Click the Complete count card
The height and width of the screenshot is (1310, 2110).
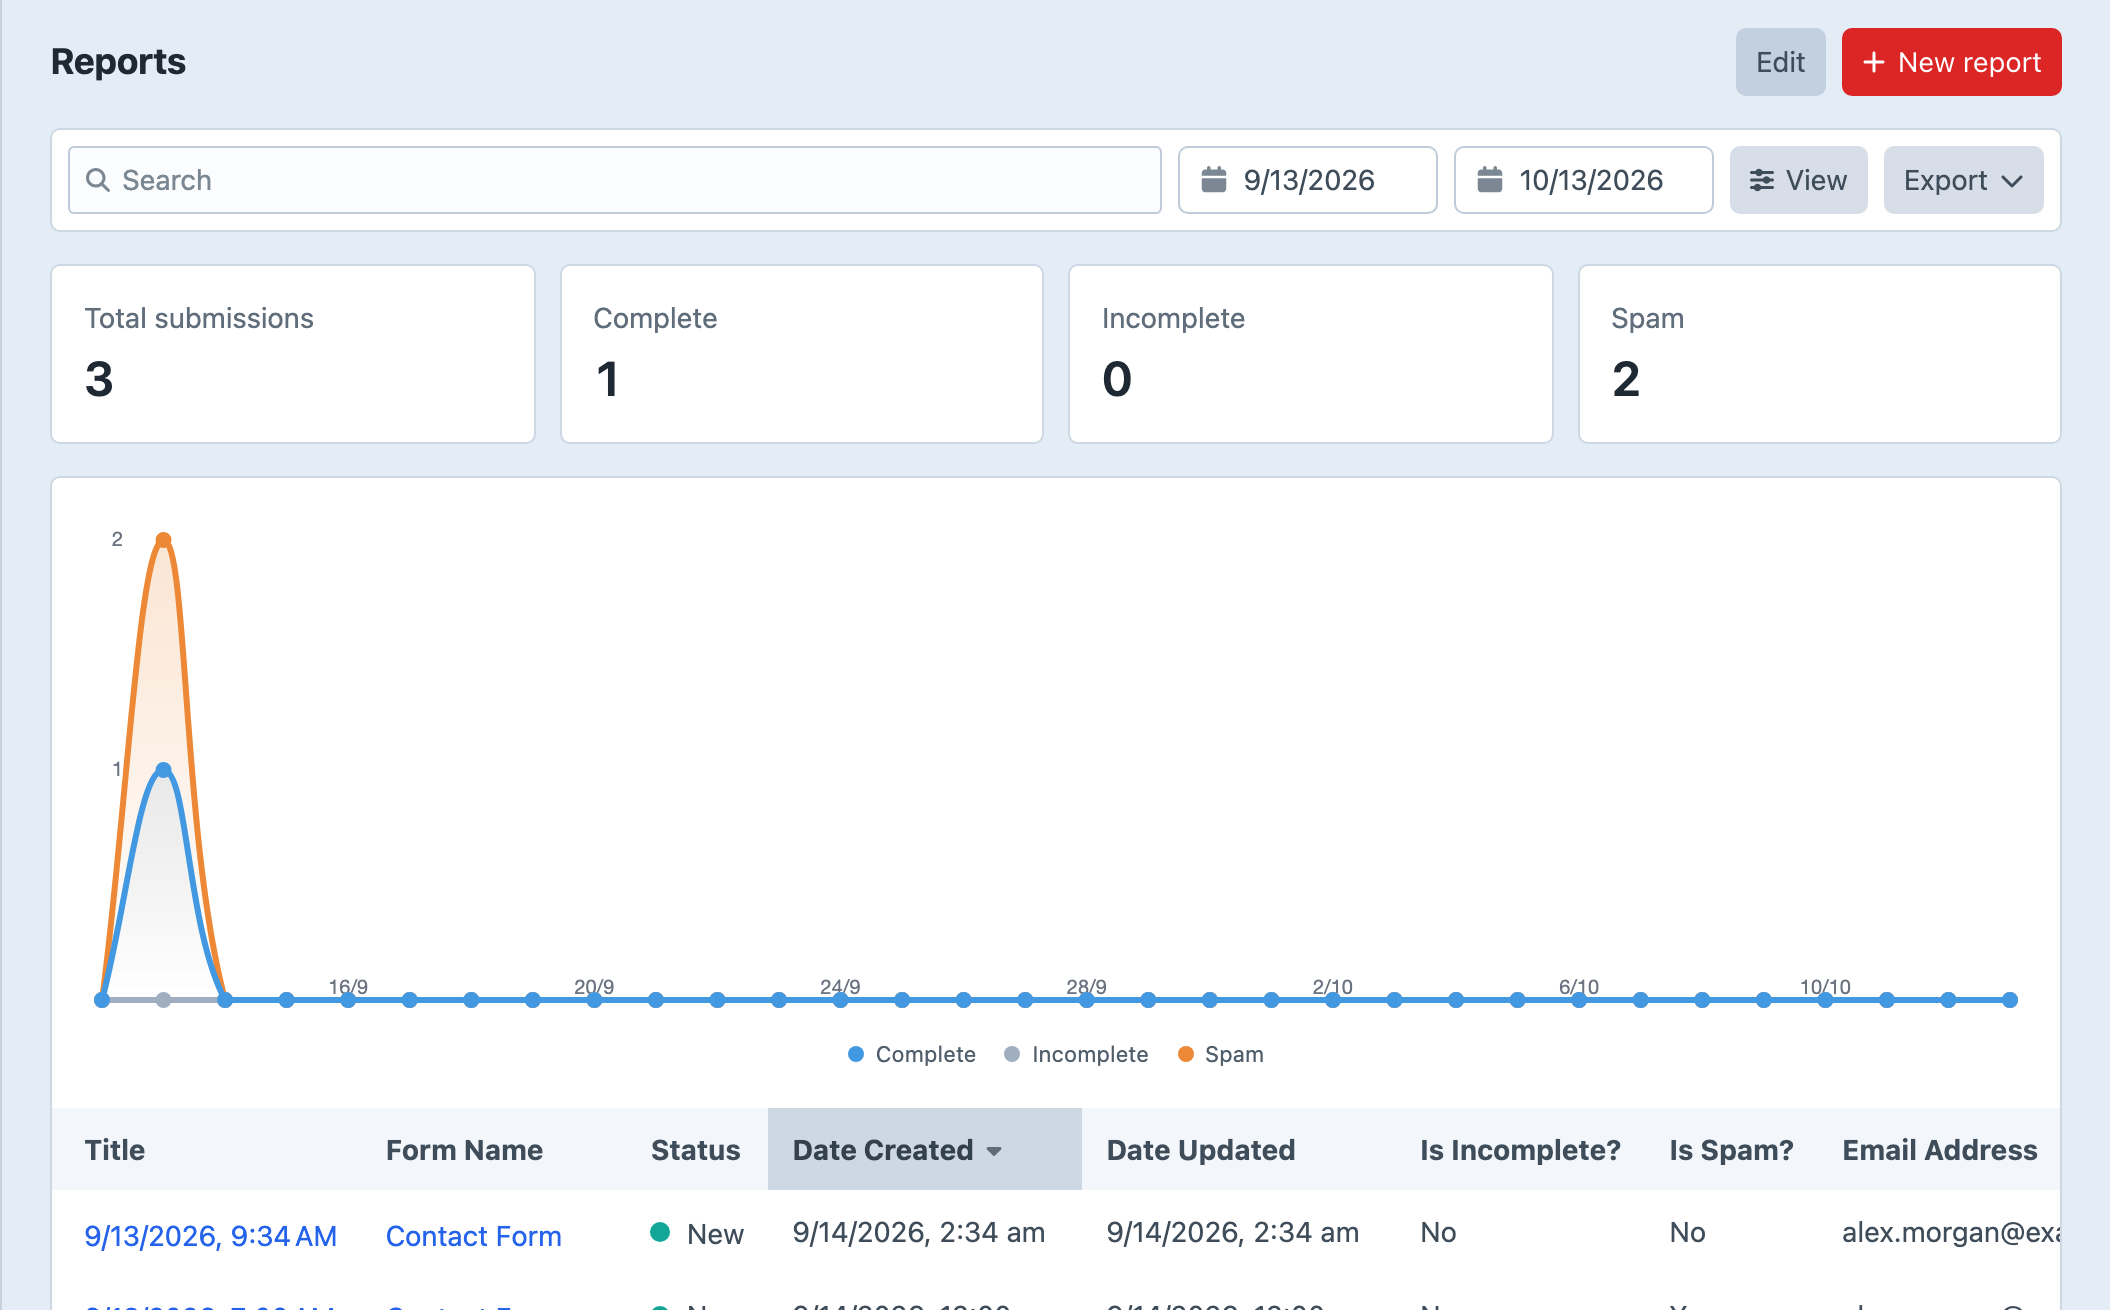pos(802,354)
